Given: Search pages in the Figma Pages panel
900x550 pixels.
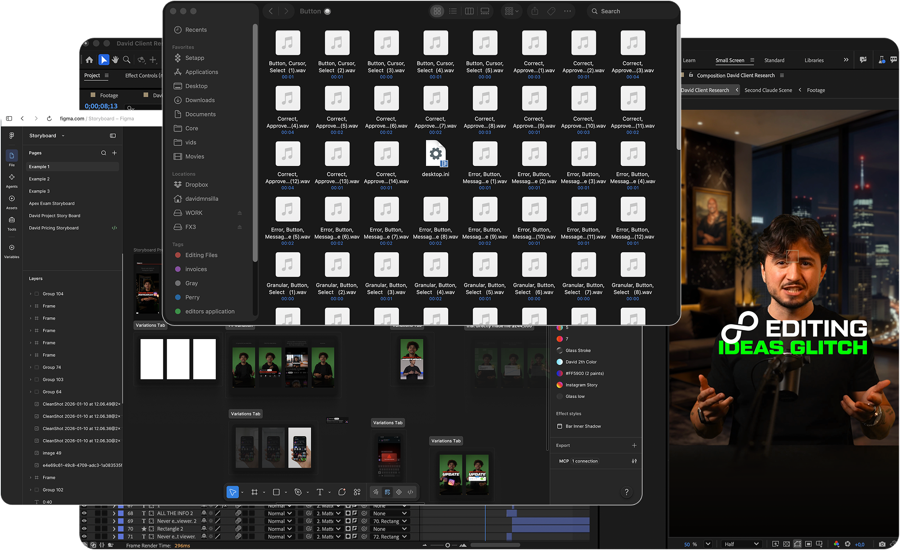Looking at the screenshot, I should 103,153.
